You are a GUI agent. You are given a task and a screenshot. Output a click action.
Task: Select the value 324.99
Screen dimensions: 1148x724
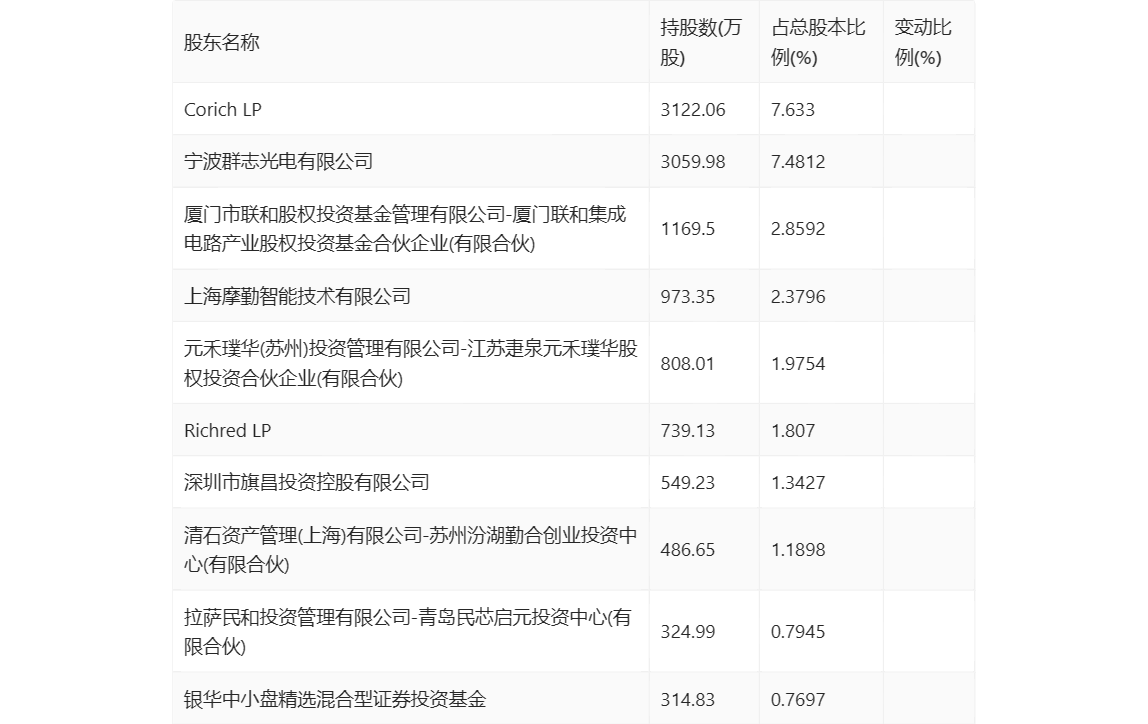pos(687,632)
